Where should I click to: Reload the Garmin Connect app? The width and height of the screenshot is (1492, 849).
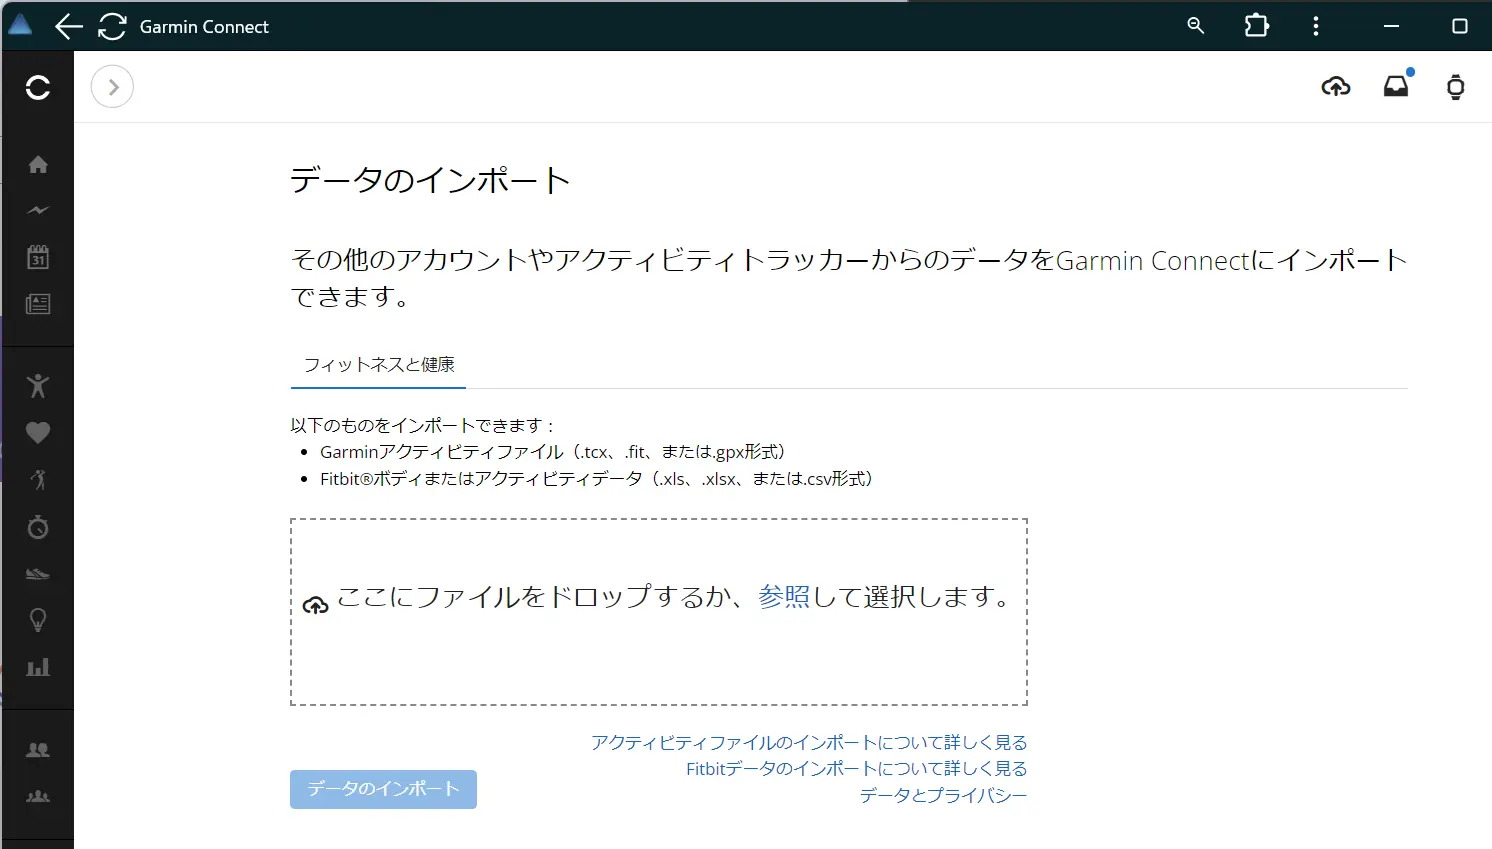coord(112,27)
